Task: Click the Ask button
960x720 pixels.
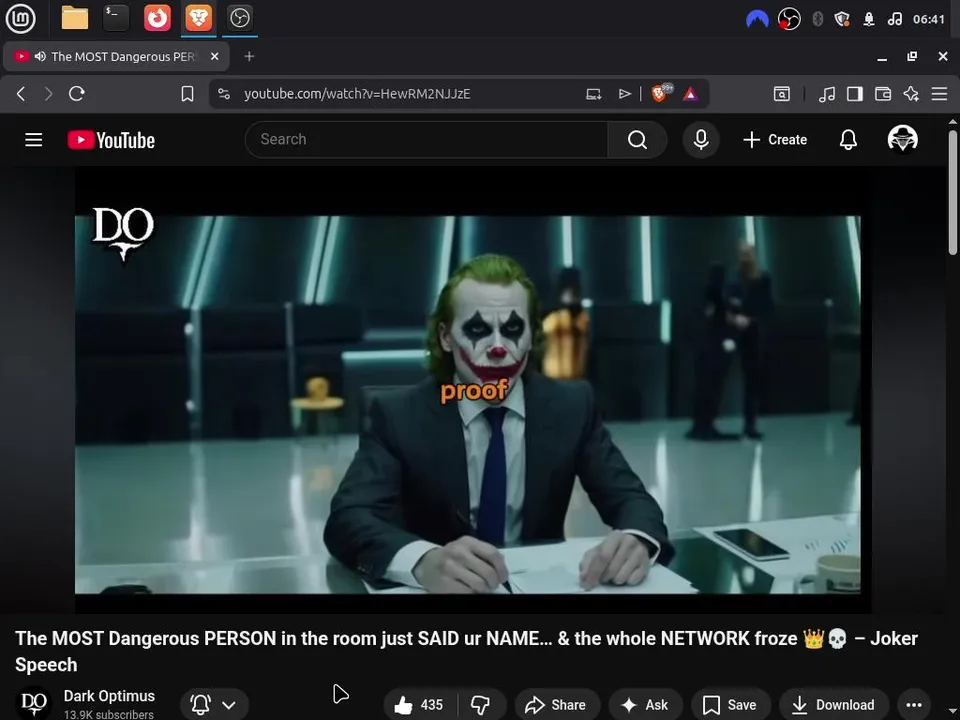Action: coord(645,705)
